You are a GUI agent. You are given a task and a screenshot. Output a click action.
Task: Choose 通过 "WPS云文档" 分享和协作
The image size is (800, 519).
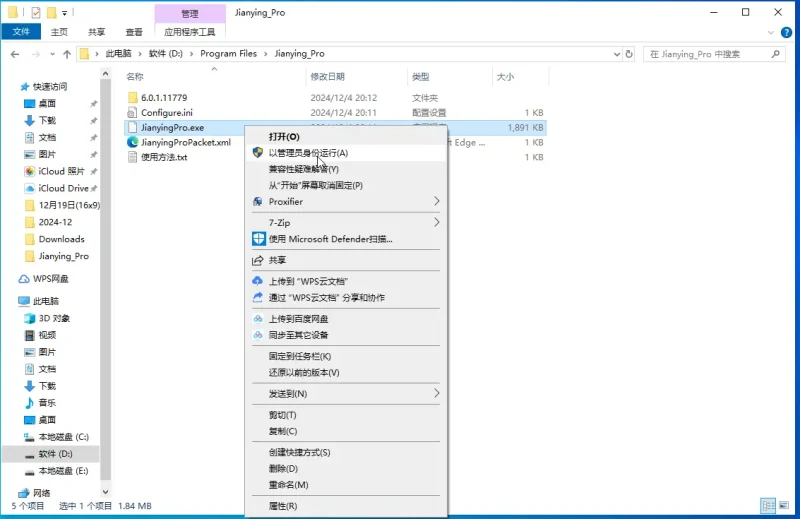coord(346,298)
